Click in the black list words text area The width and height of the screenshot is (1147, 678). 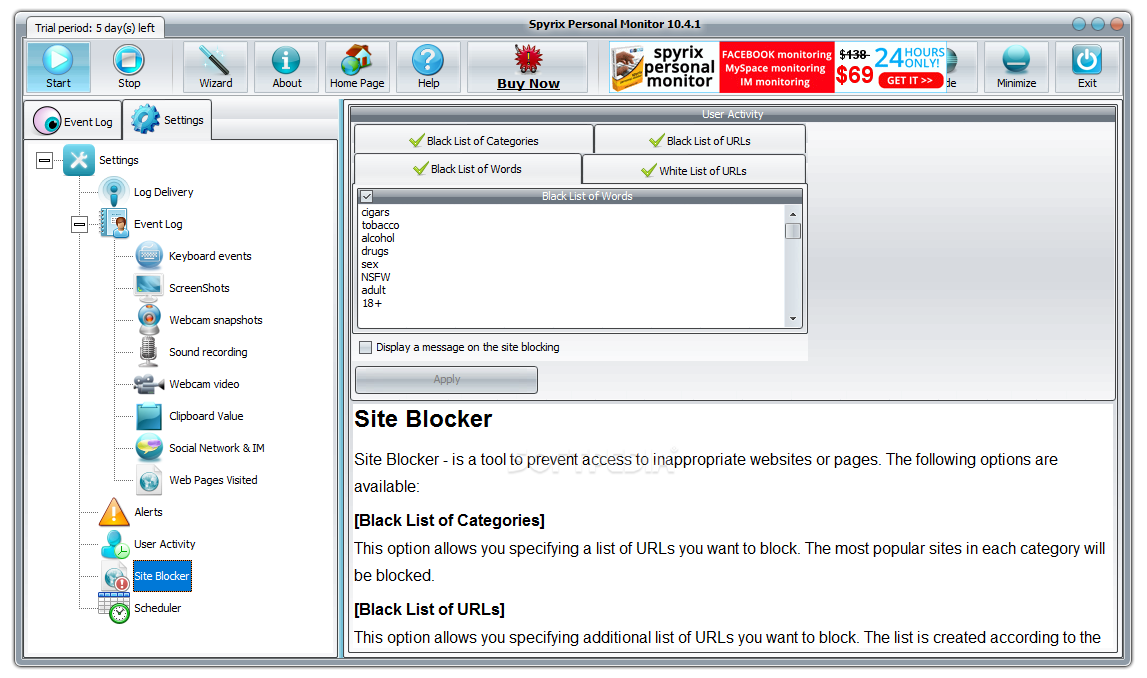571,265
